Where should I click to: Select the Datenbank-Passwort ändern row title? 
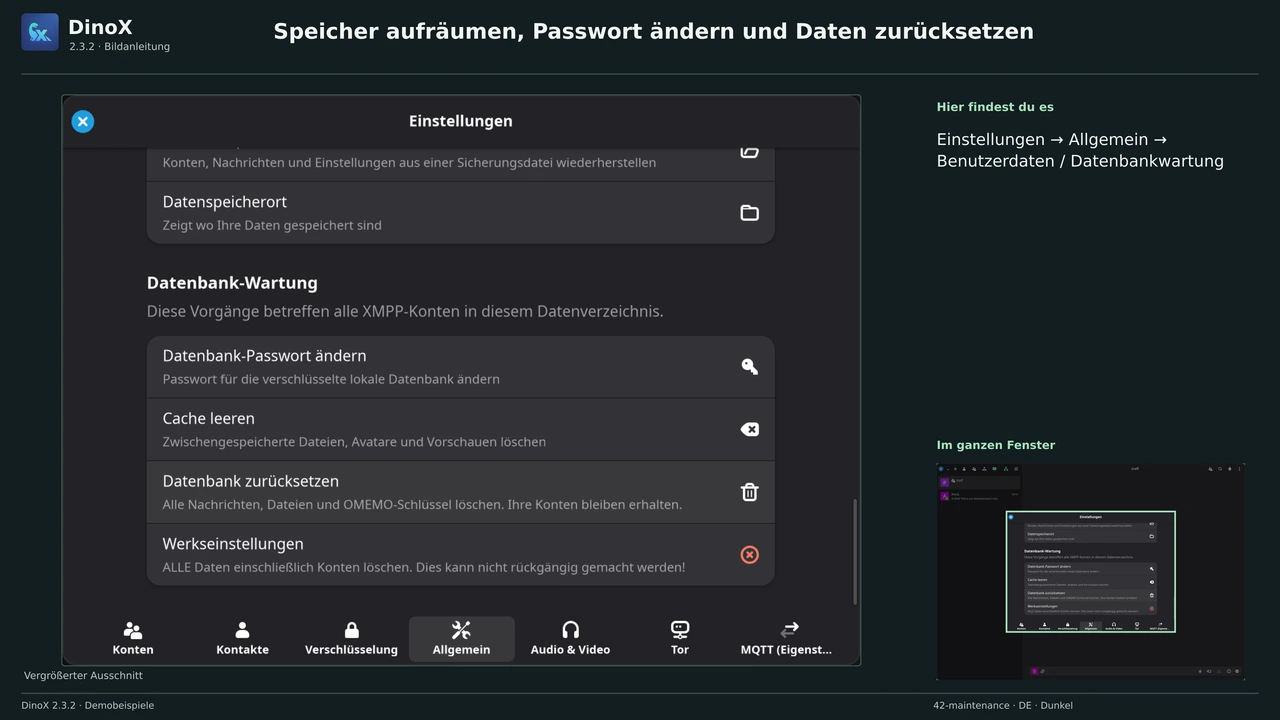264,356
